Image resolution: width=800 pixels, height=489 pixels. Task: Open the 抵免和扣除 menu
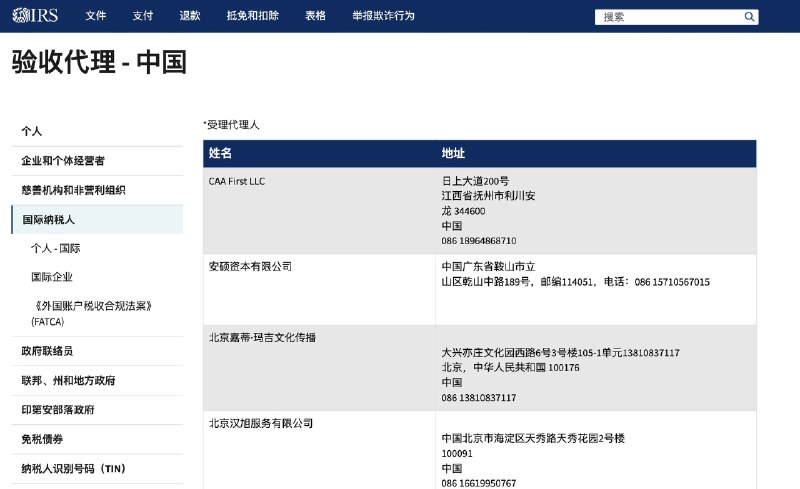[253, 16]
